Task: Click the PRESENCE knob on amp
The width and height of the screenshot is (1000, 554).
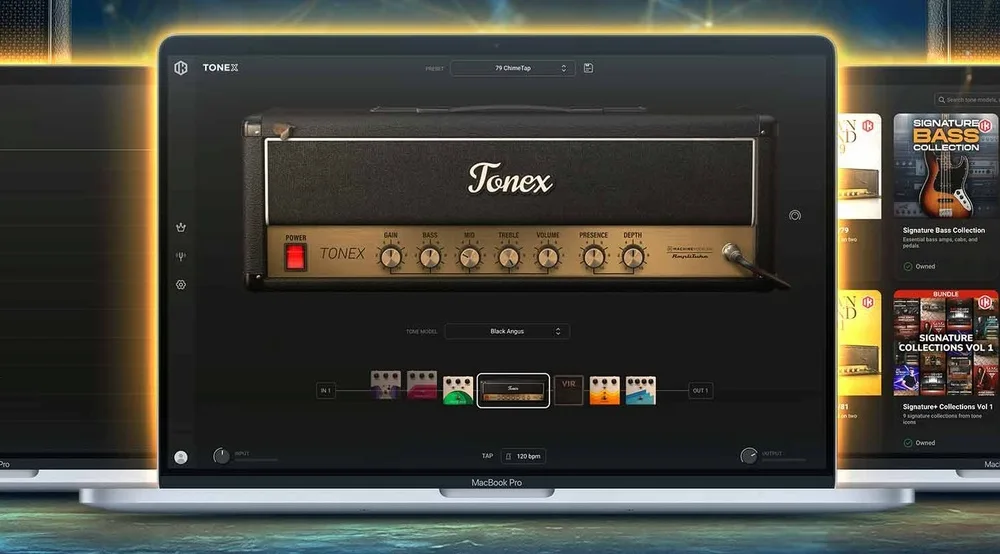Action: (x=594, y=258)
